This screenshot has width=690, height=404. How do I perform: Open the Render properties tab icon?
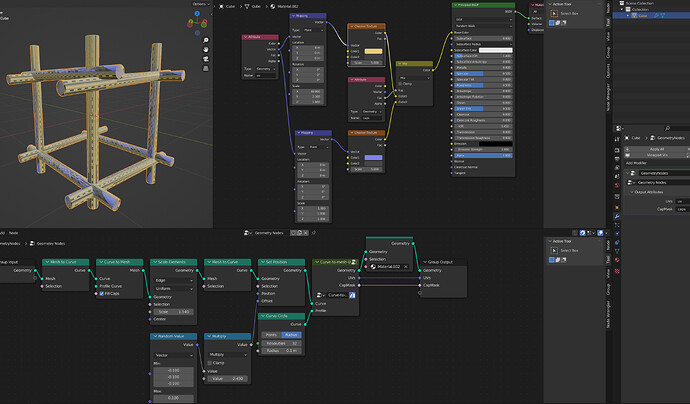coord(617,150)
